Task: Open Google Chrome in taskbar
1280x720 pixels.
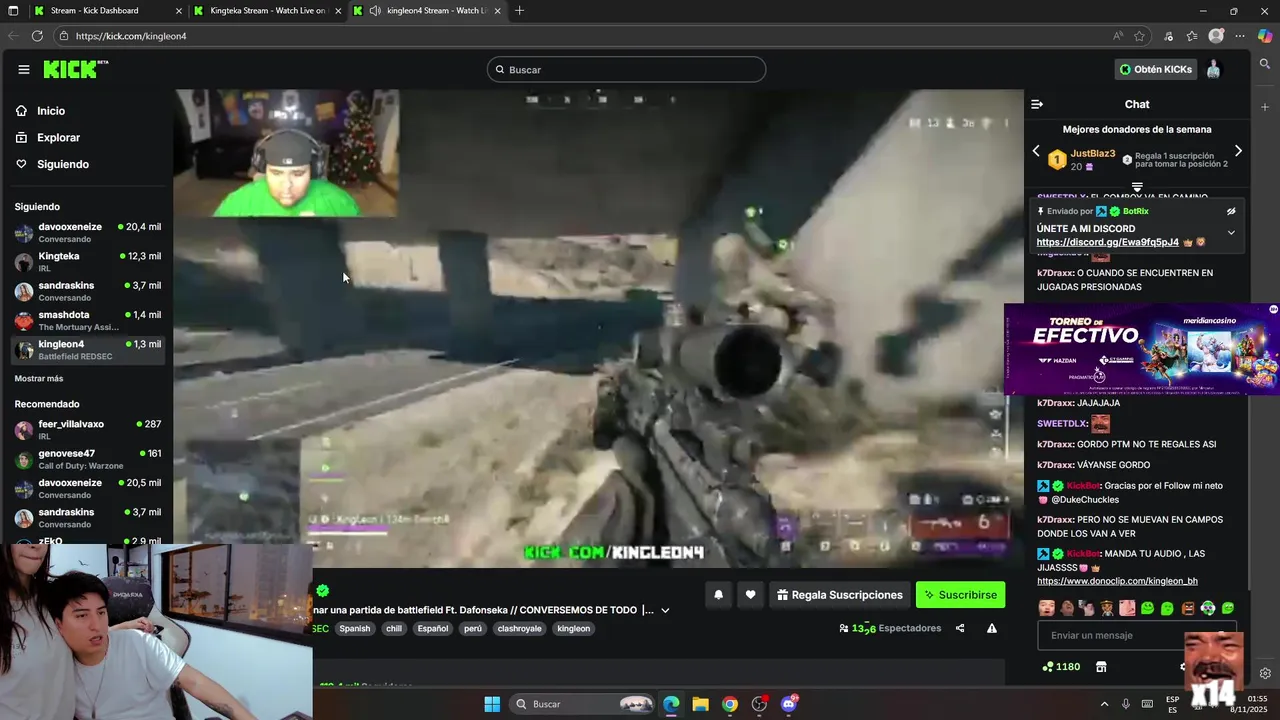Action: tap(730, 704)
